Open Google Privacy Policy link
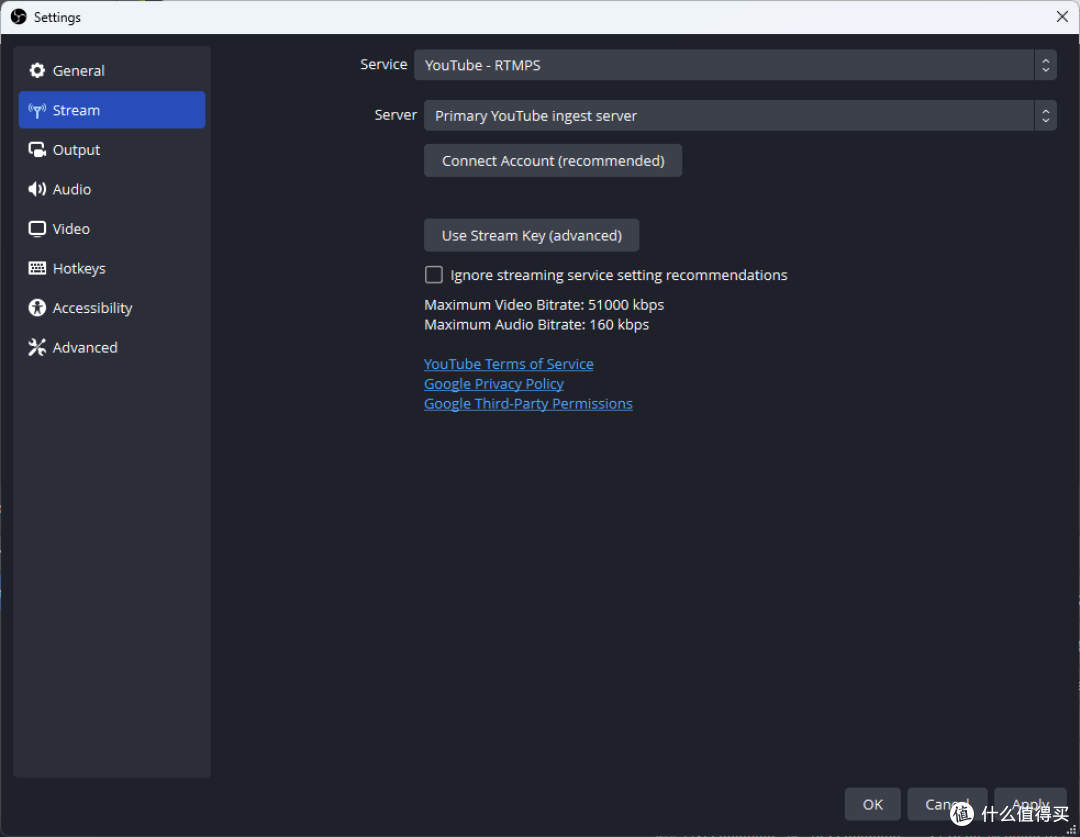Screen dimensions: 1080x837 click(494, 384)
